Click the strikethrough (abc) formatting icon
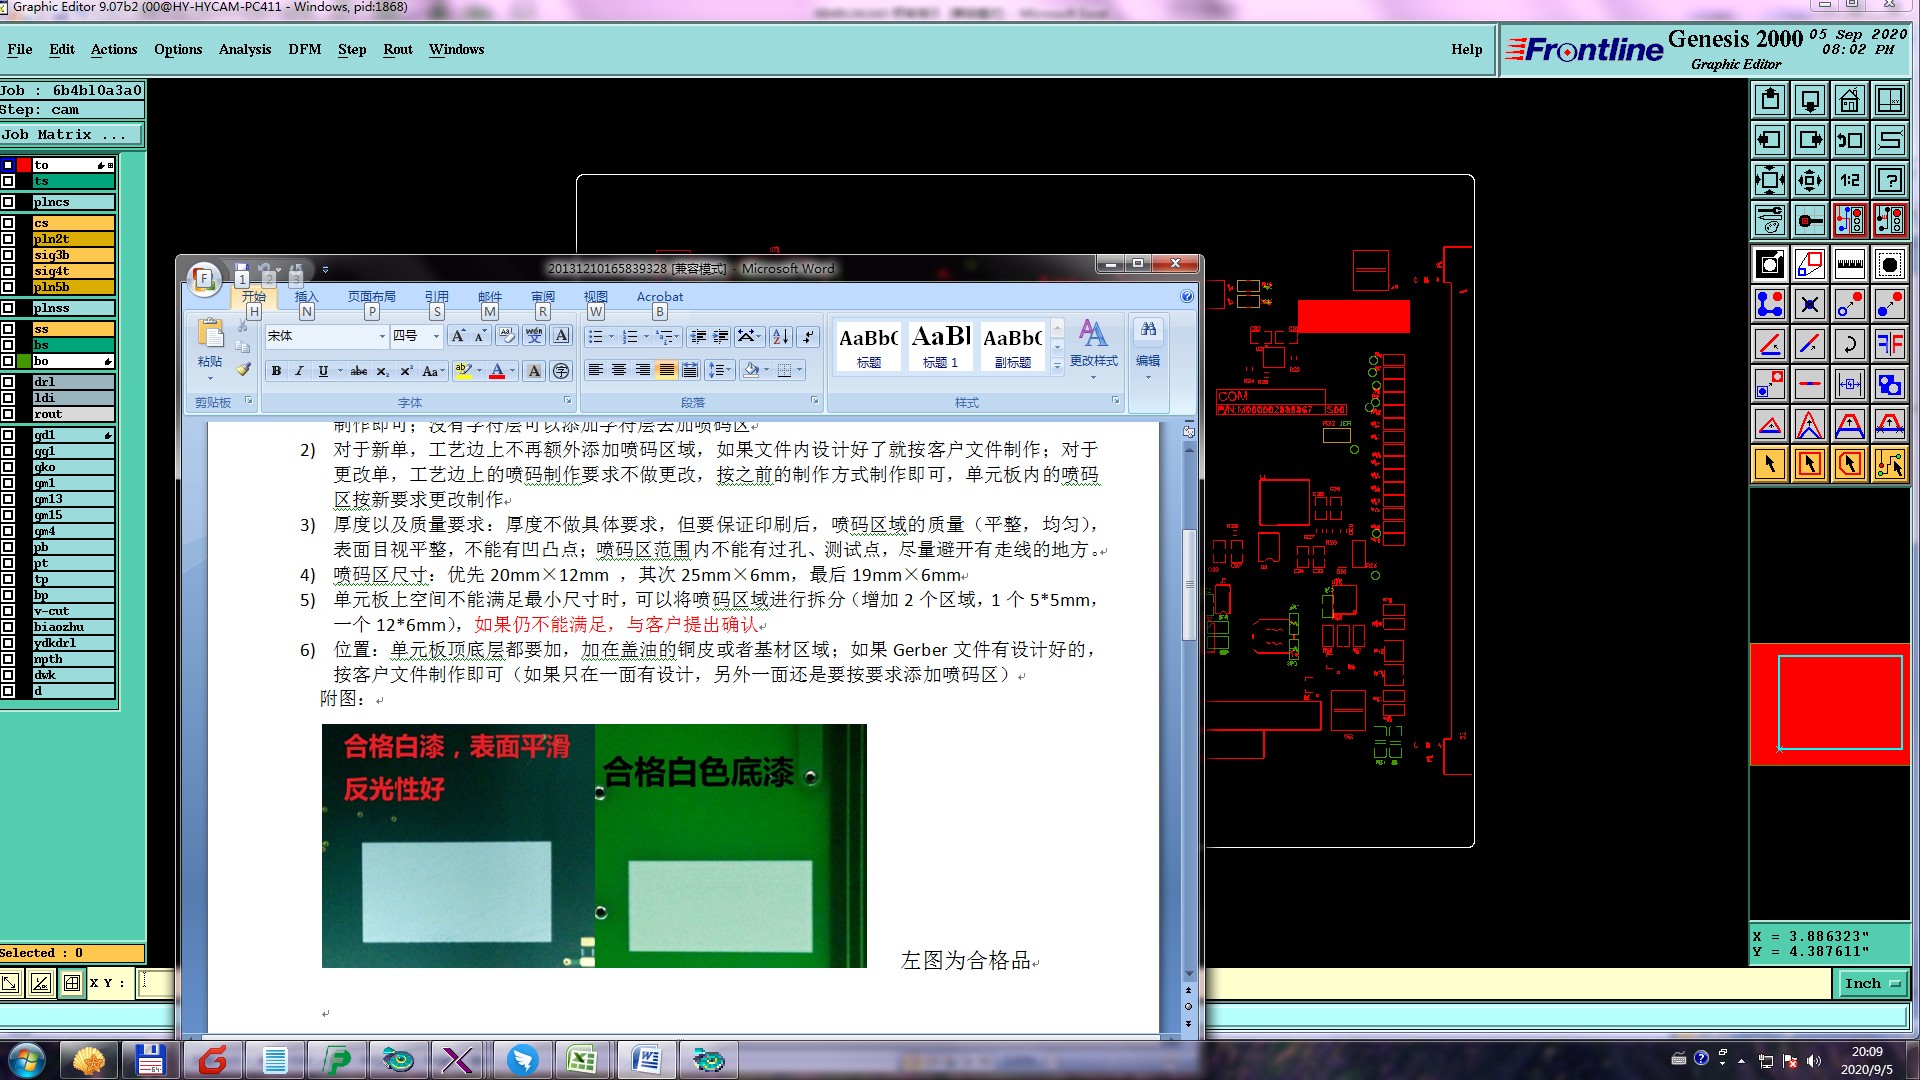Image resolution: width=1920 pixels, height=1080 pixels. point(358,371)
